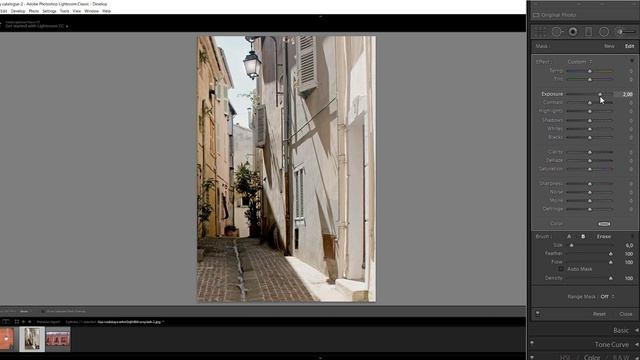
Task: Select the red building thumbnail in filmstrip
Action: click(x=58, y=339)
